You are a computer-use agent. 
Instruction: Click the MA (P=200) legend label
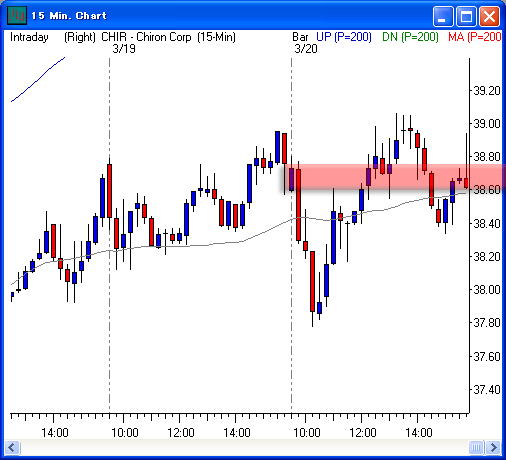click(475, 37)
